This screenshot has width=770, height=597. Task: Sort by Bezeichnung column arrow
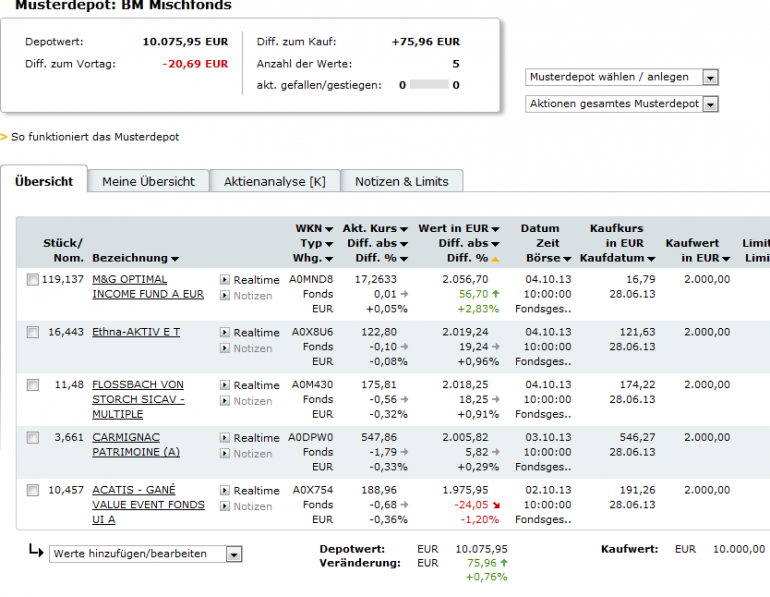(175, 259)
